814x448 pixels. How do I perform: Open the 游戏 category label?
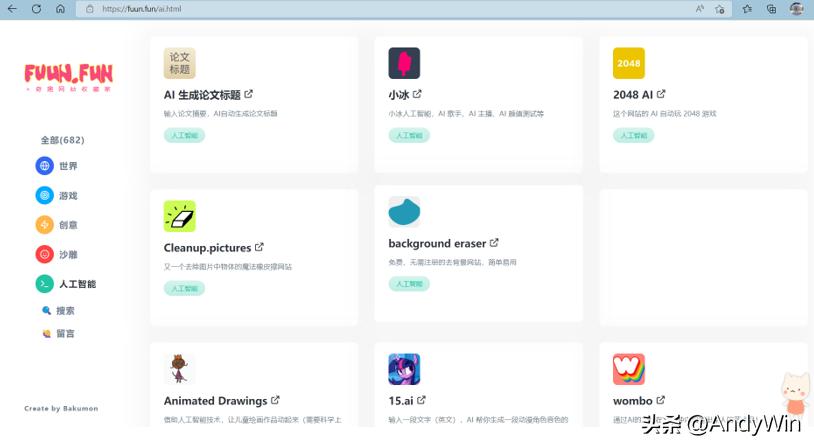pos(68,196)
